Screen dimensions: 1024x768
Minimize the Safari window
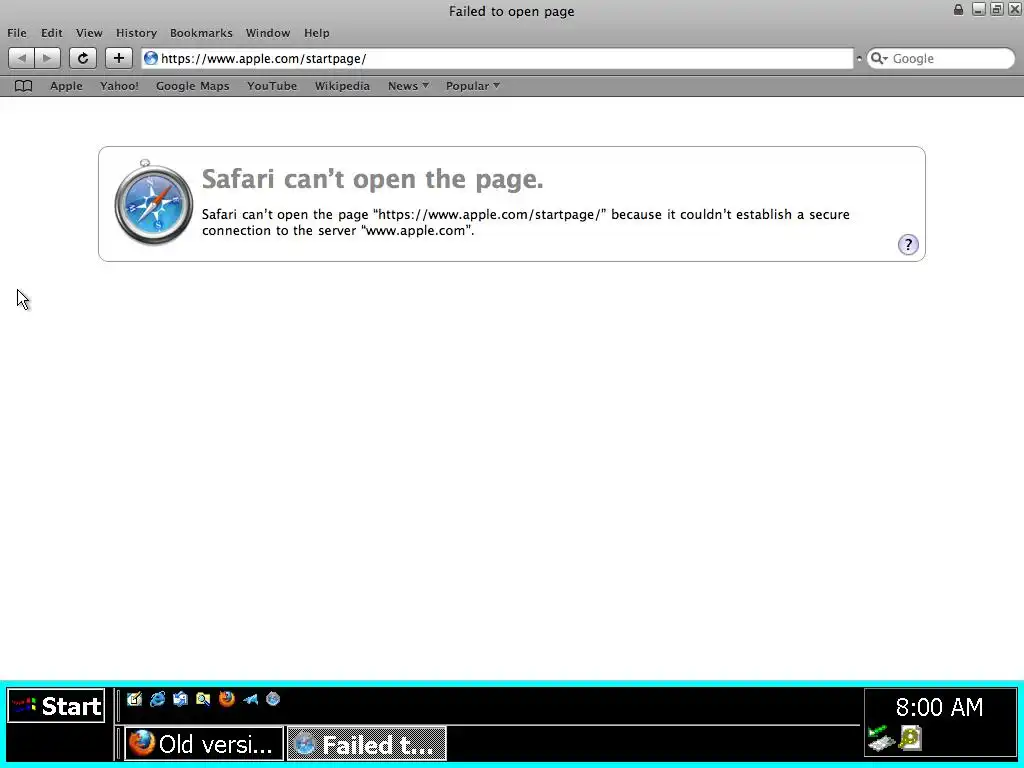click(978, 9)
